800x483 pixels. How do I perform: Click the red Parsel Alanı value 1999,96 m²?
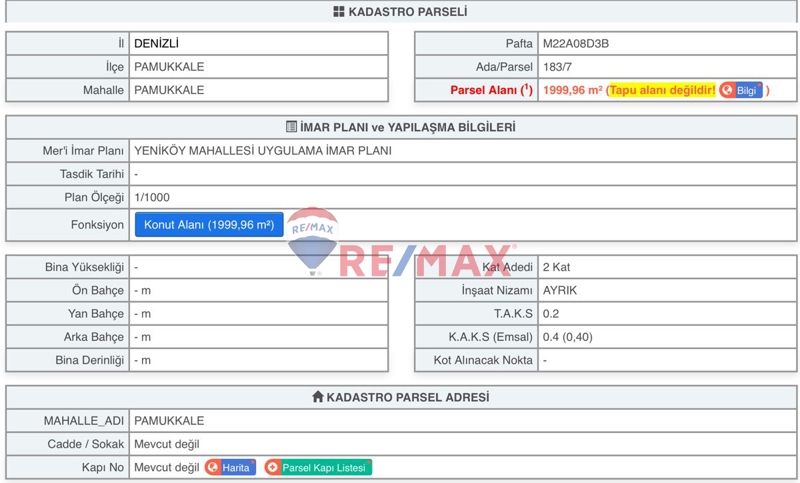[x=572, y=90]
